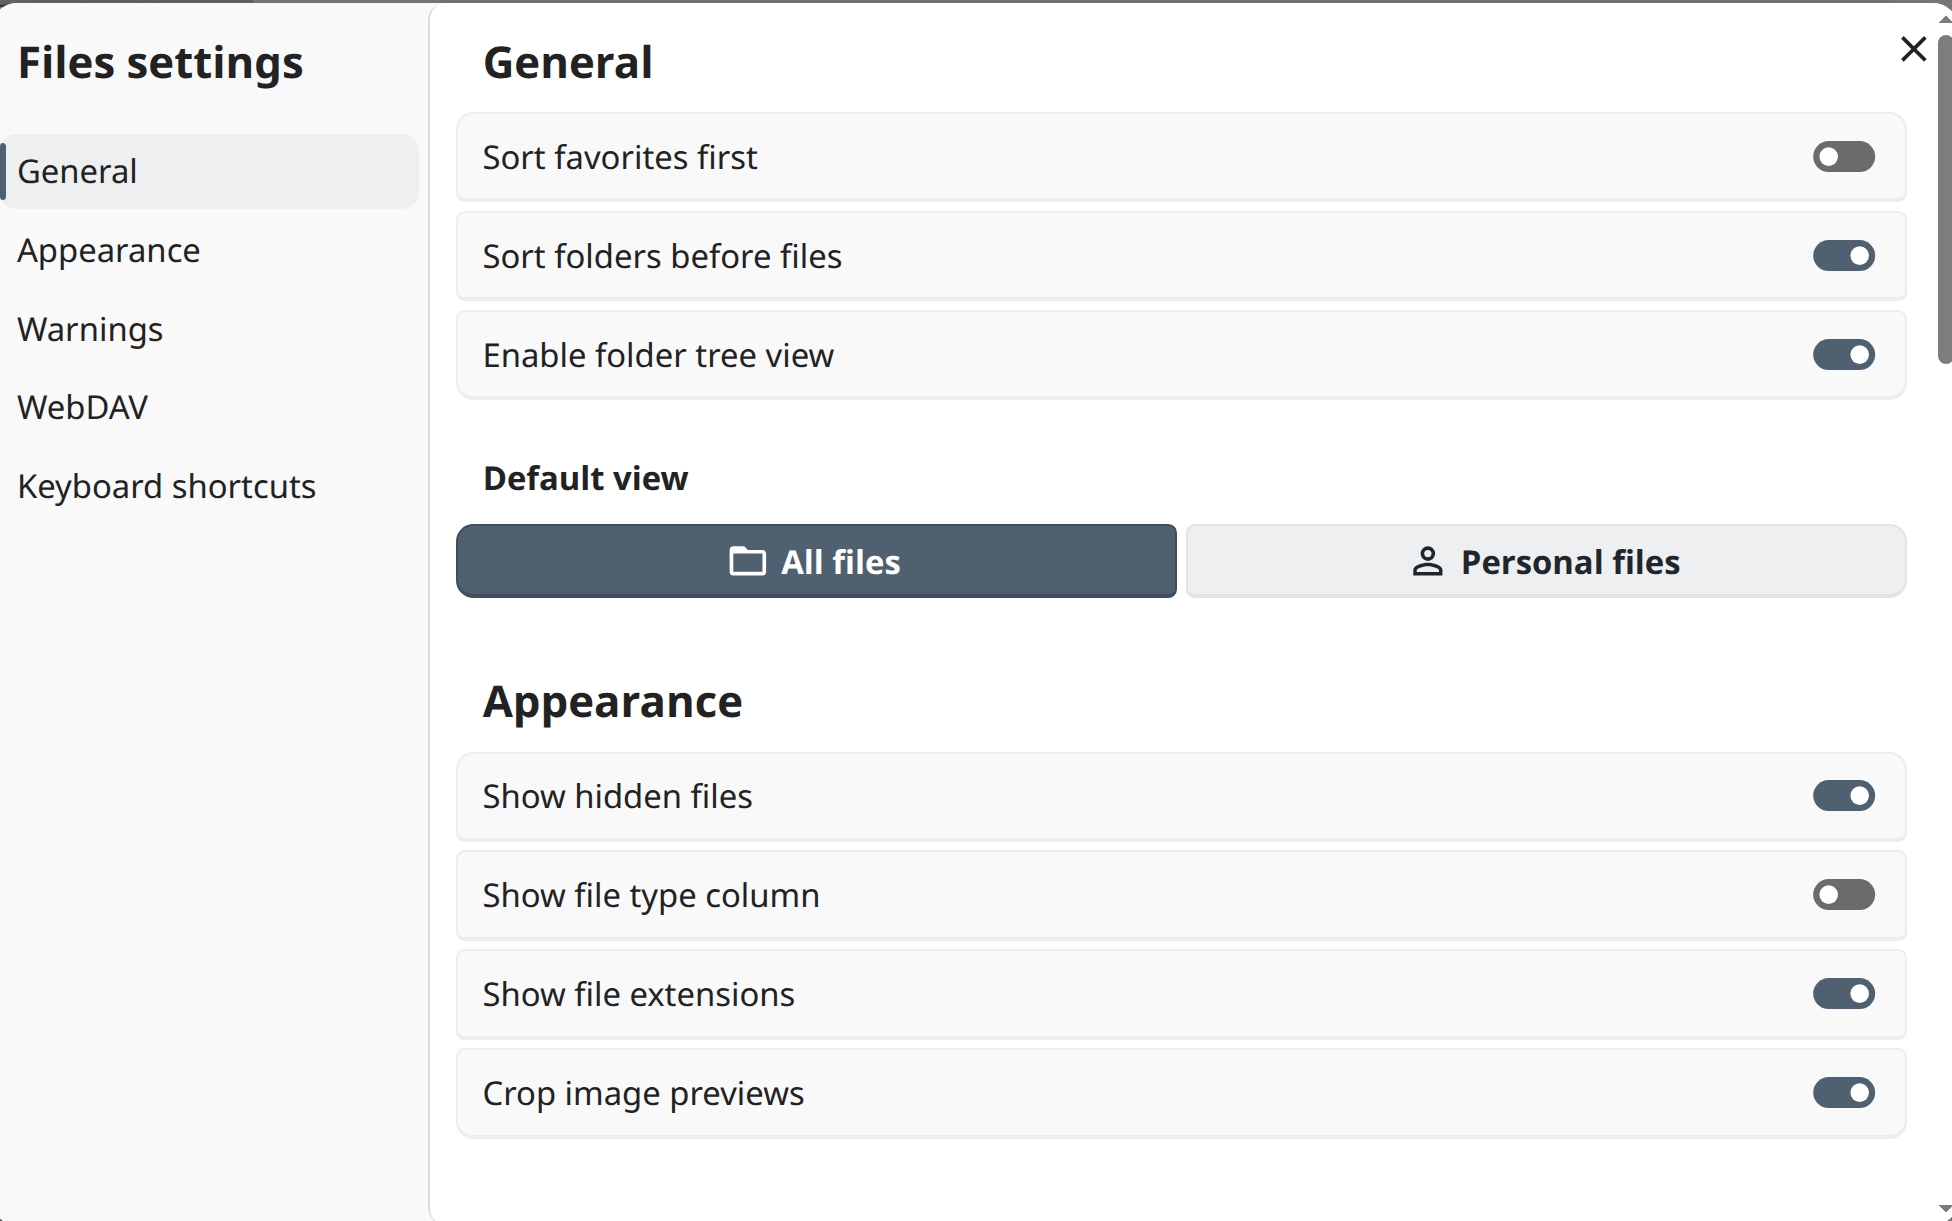Choose Personal files as default view
The width and height of the screenshot is (1952, 1221).
click(x=1545, y=561)
